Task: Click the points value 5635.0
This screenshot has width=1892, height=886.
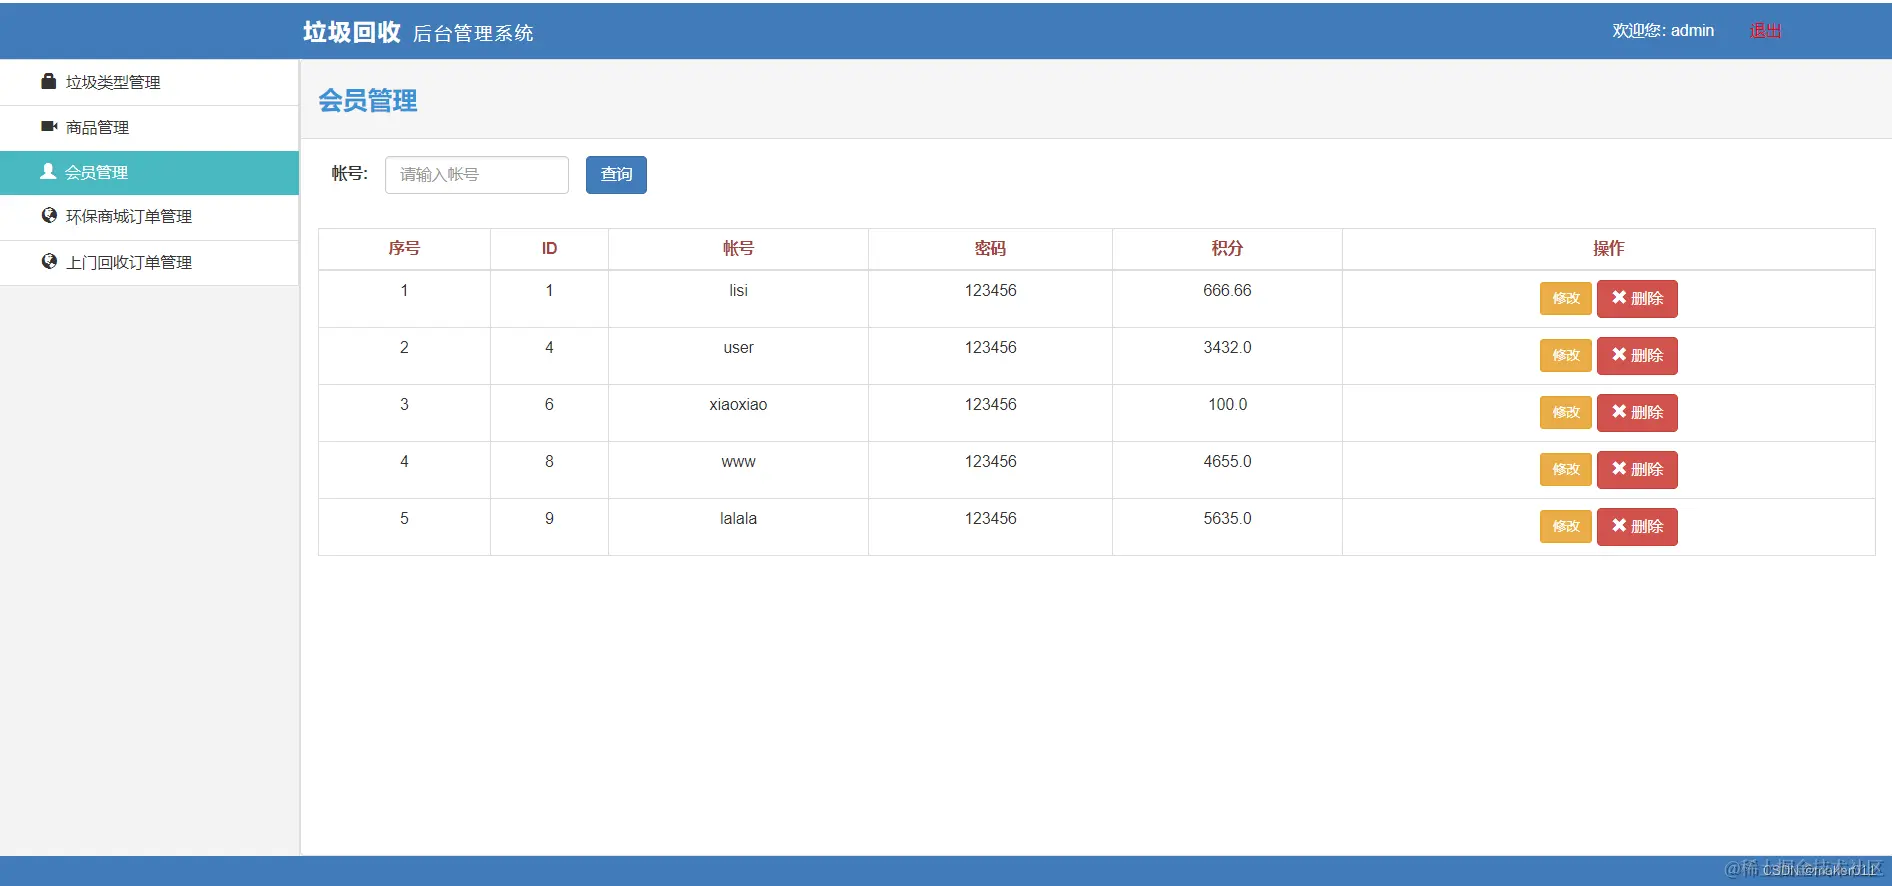Action: [1227, 518]
